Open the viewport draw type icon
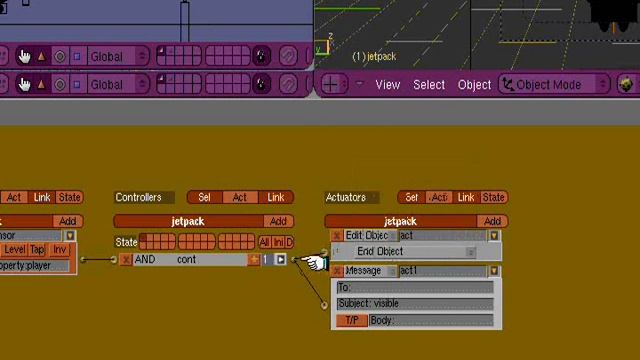Screen dimensions: 640x360 pos(626,84)
